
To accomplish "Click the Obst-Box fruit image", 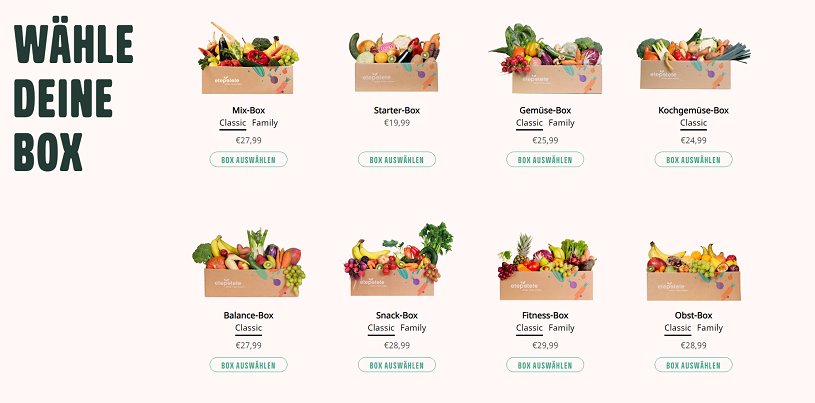I will pyautogui.click(x=693, y=270).
